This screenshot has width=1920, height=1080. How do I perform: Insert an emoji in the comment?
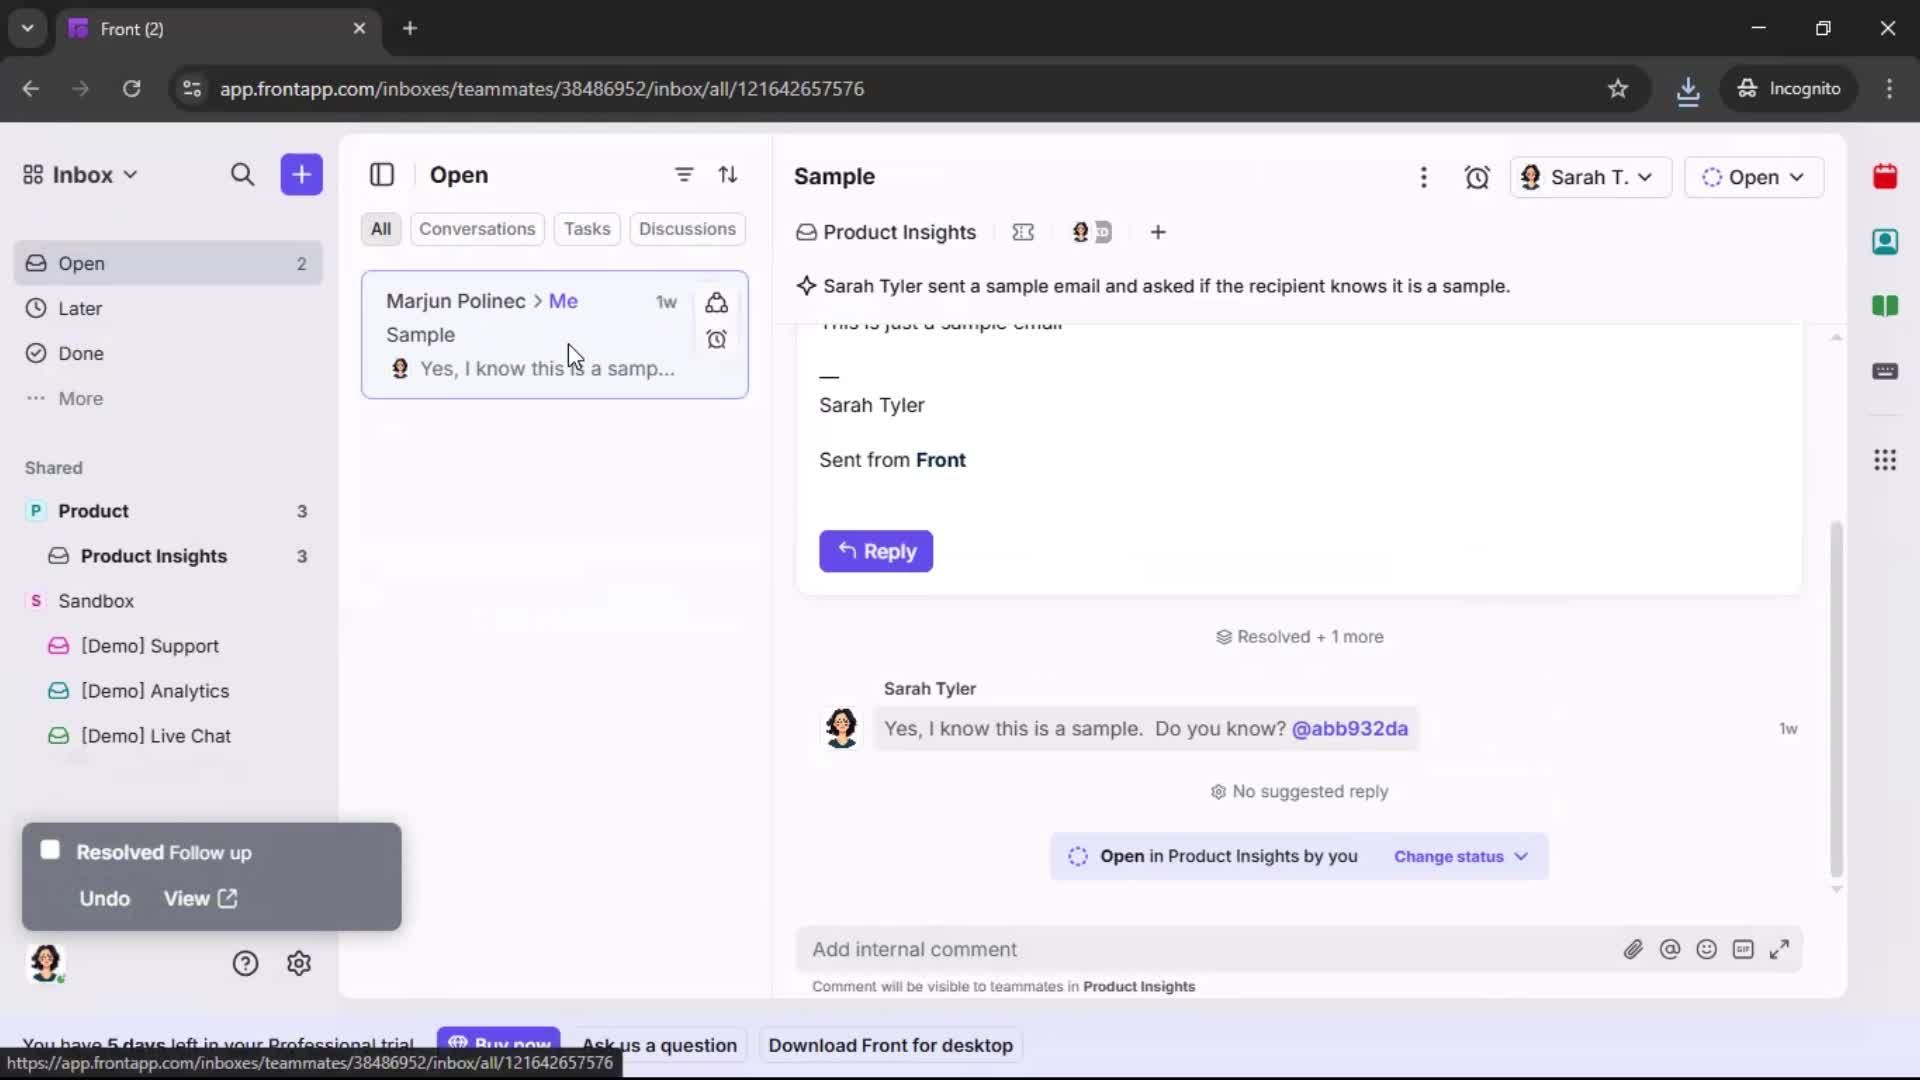click(x=1707, y=949)
